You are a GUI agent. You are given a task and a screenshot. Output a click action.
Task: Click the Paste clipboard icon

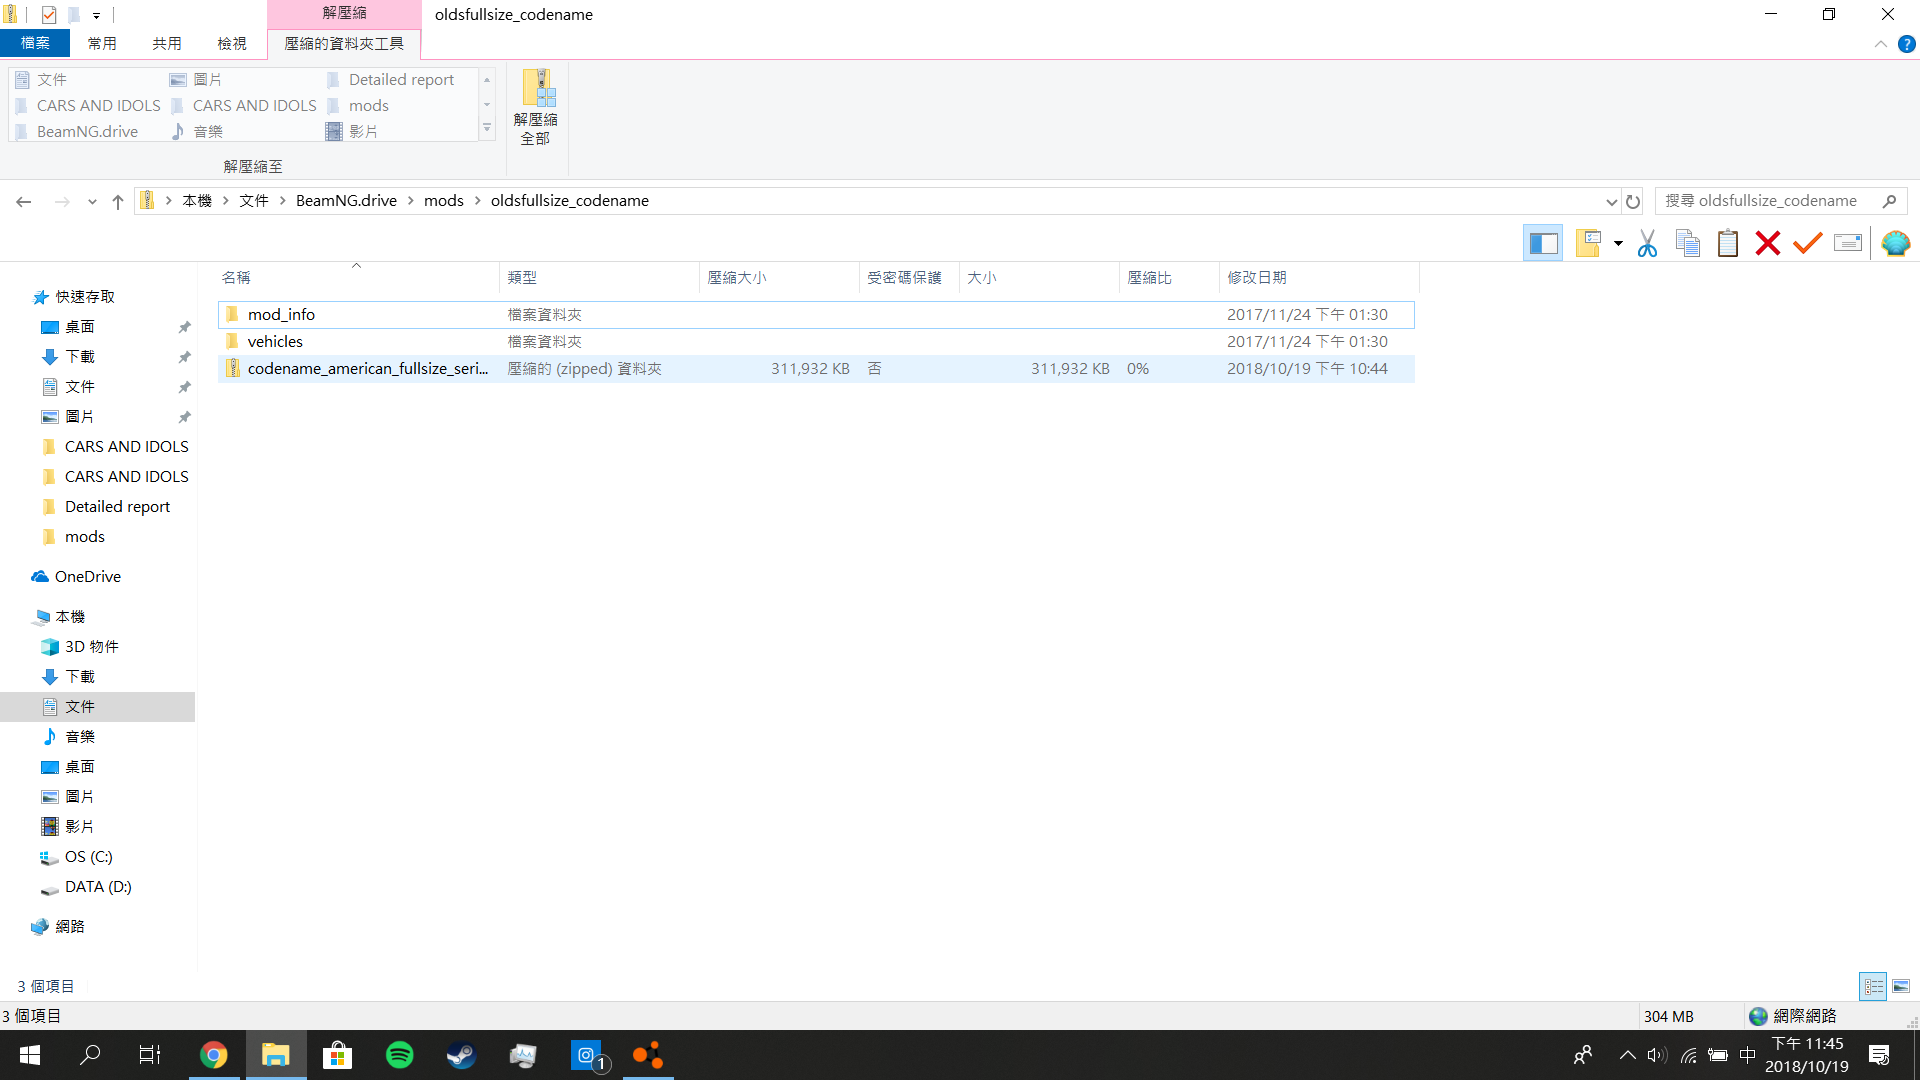tap(1728, 243)
